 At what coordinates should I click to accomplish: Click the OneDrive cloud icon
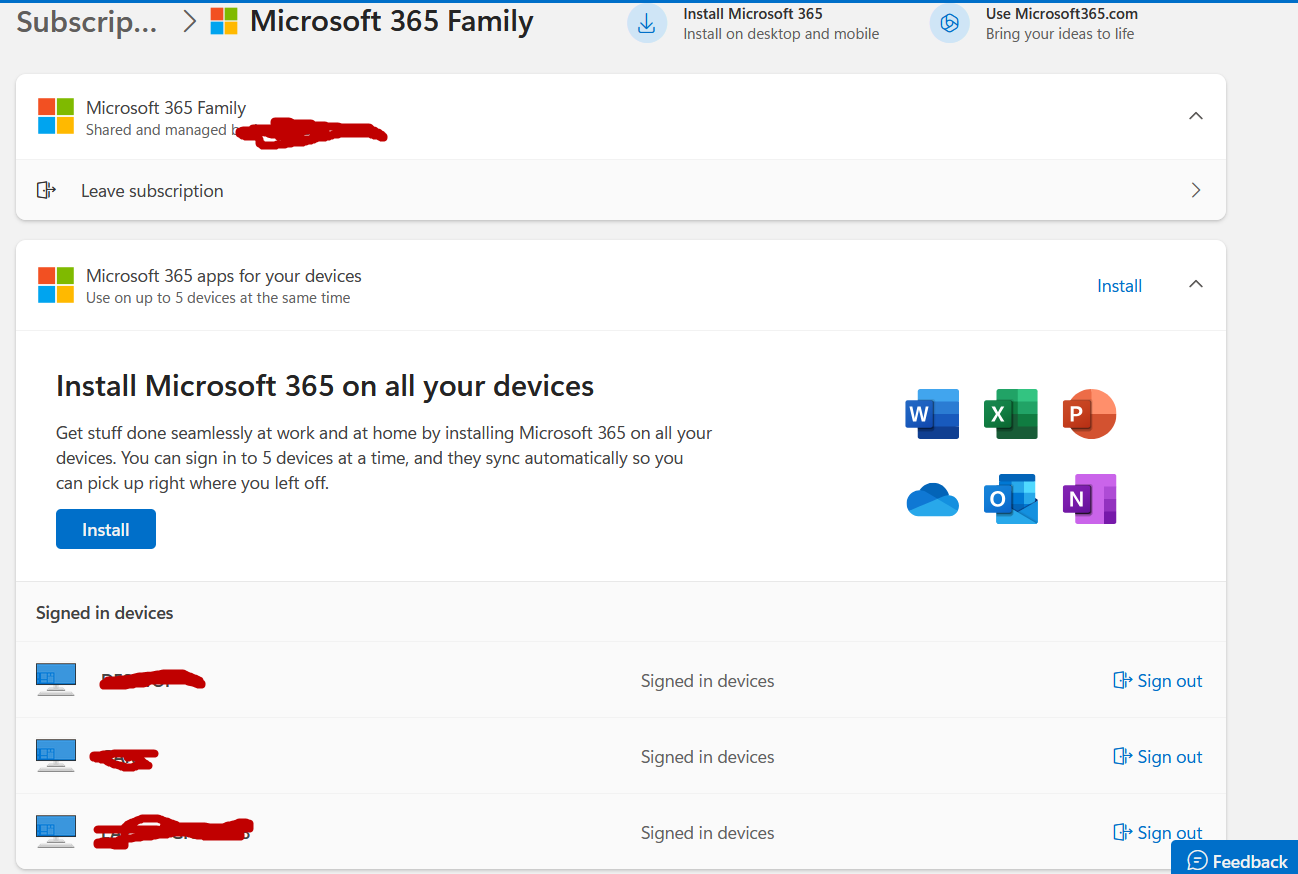tap(932, 499)
